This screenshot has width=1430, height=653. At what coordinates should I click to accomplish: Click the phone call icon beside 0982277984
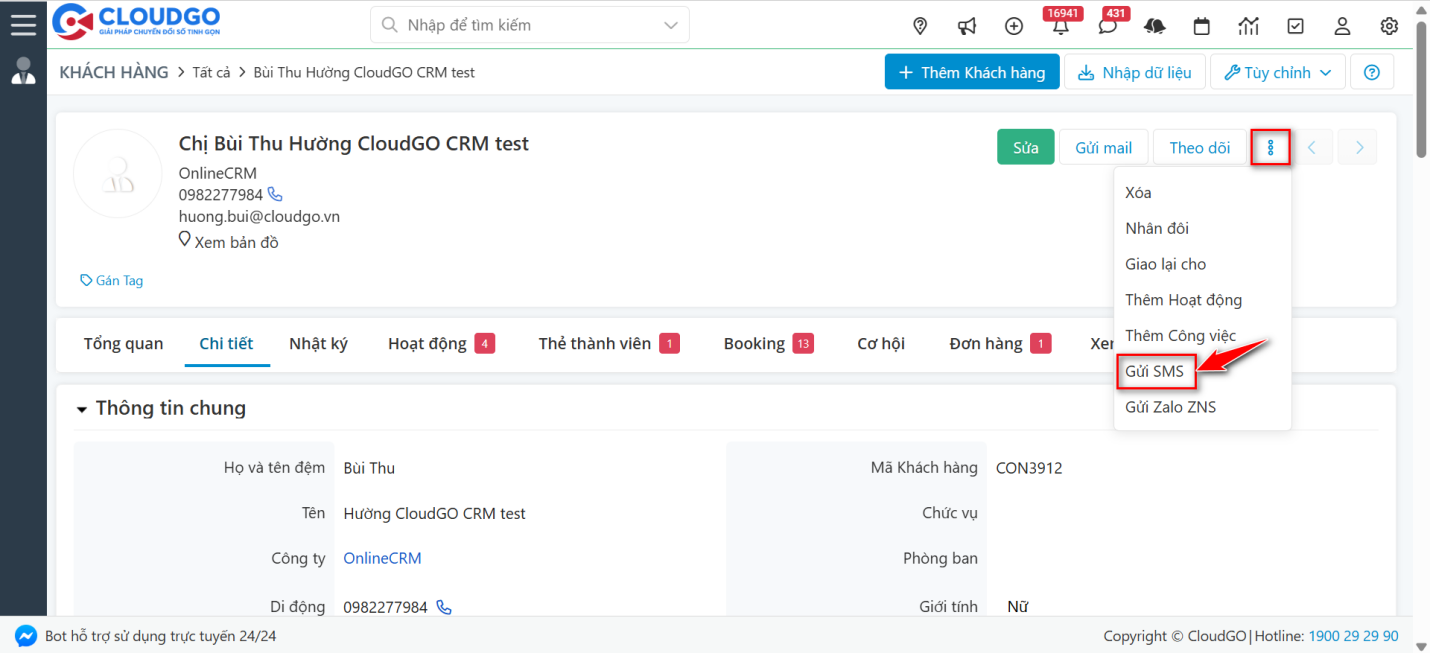[275, 195]
